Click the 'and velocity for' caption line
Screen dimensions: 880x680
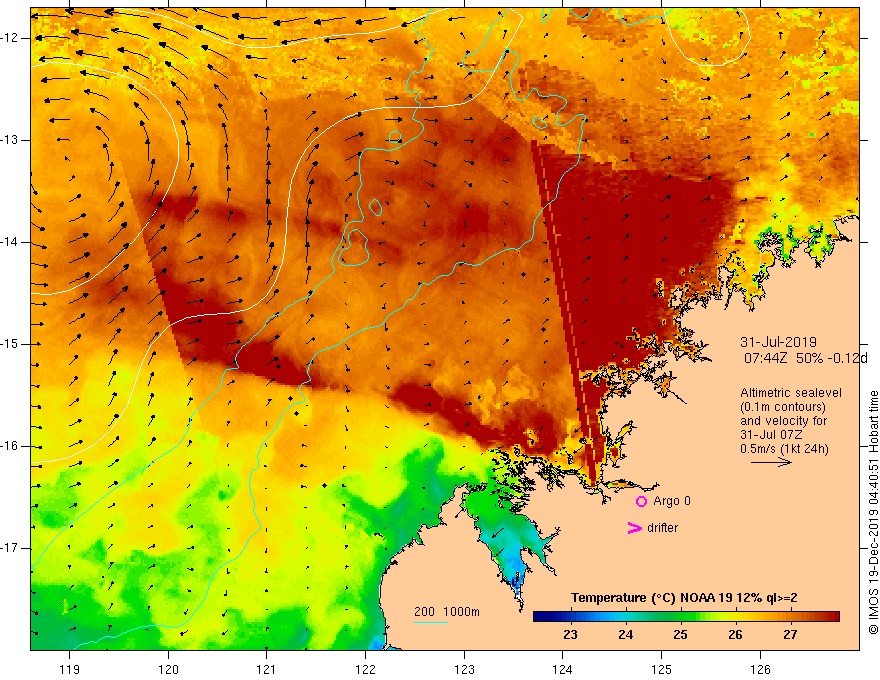[783, 420]
